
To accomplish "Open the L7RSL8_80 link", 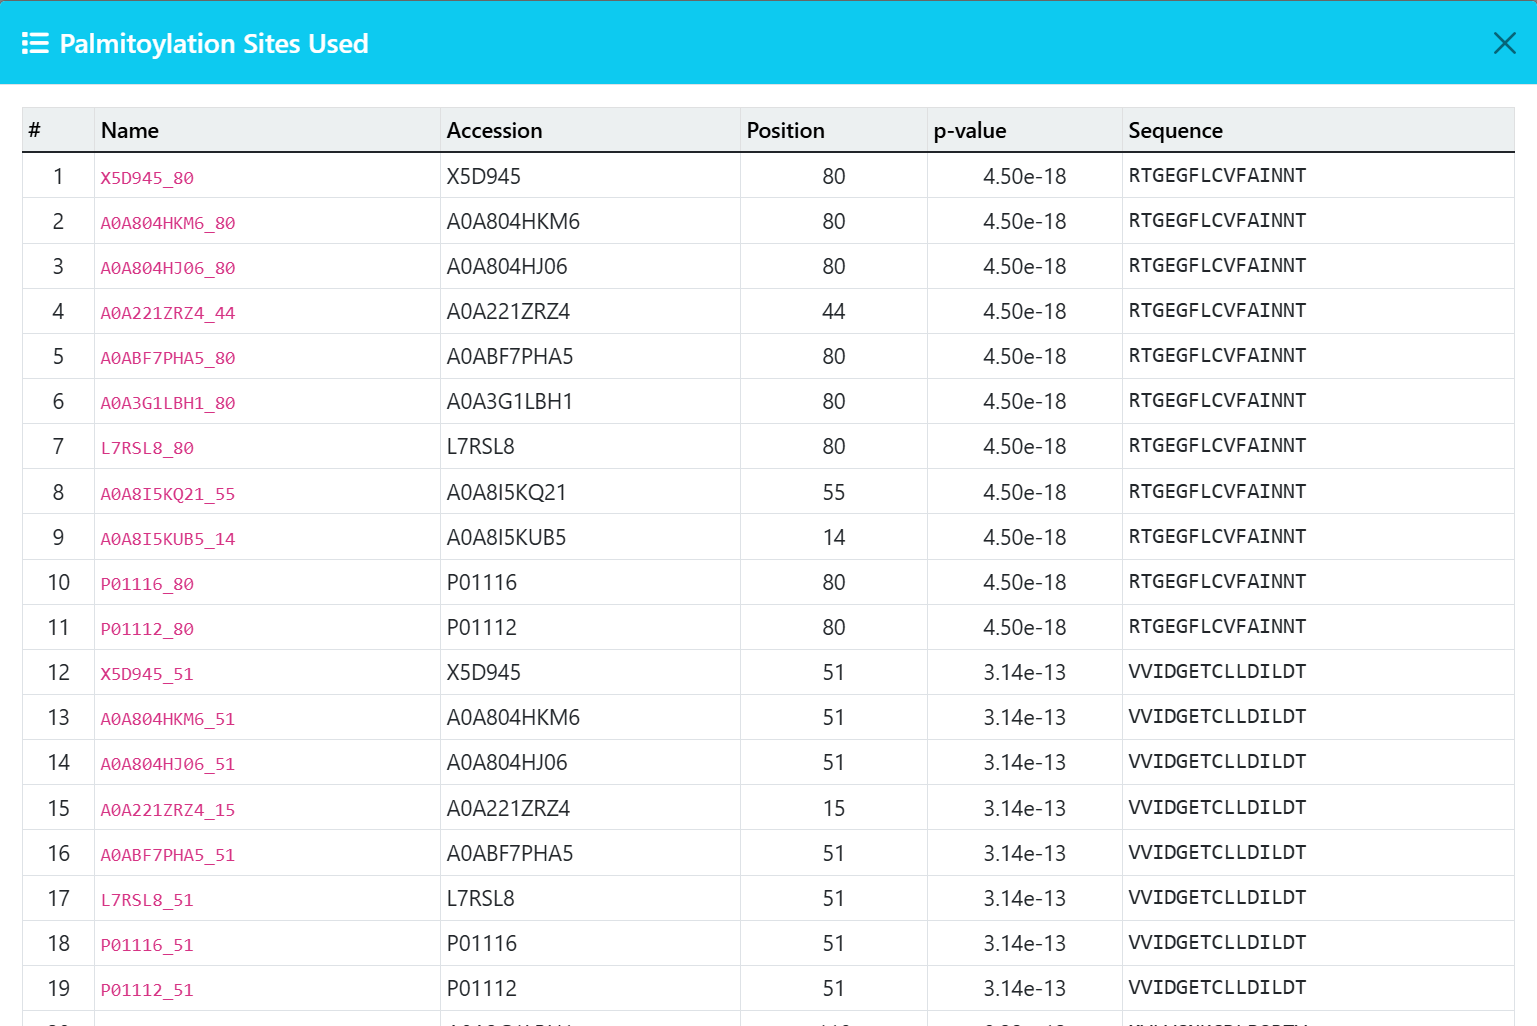I will pyautogui.click(x=147, y=448).
